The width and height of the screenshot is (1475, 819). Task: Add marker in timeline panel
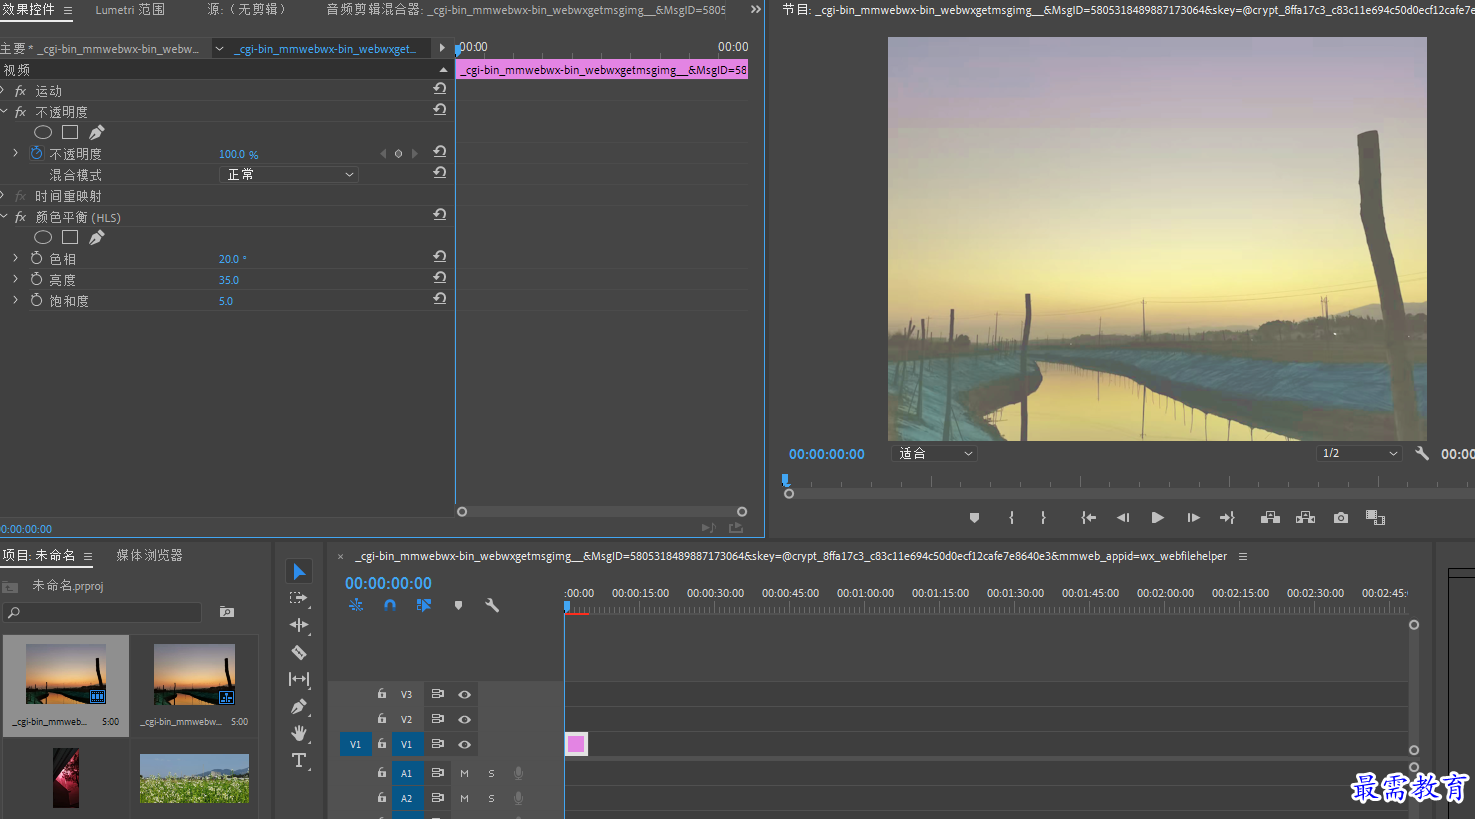(x=458, y=605)
